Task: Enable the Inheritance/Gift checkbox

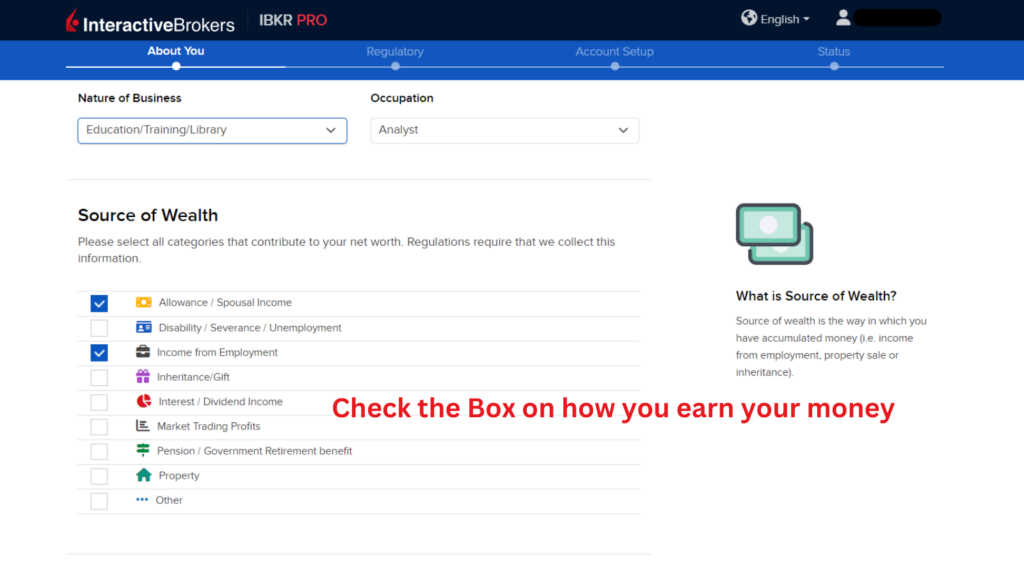Action: (x=99, y=377)
